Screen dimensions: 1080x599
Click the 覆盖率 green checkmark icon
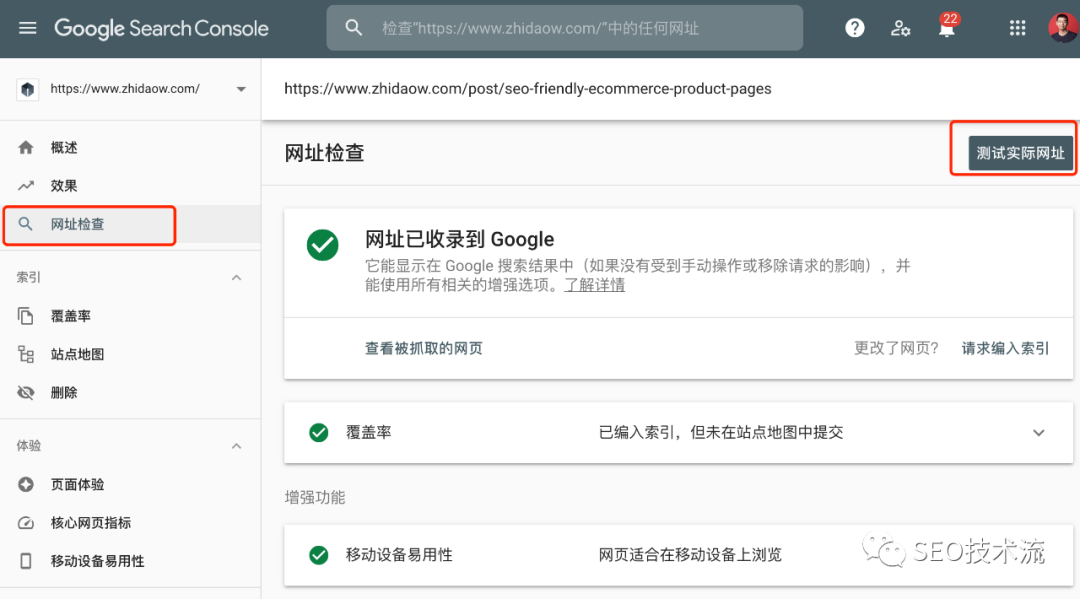click(319, 433)
